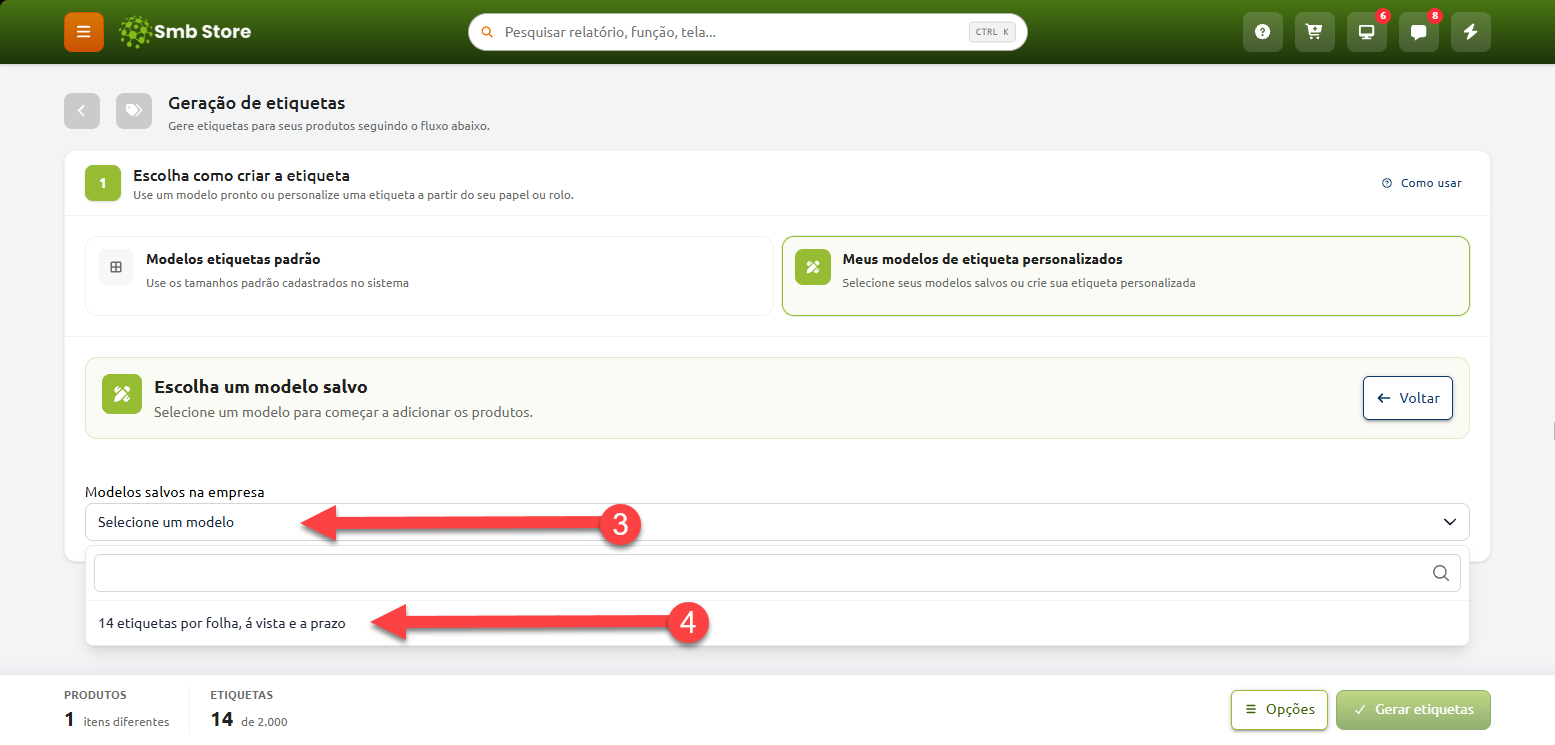Open the Opções button

tap(1279, 710)
